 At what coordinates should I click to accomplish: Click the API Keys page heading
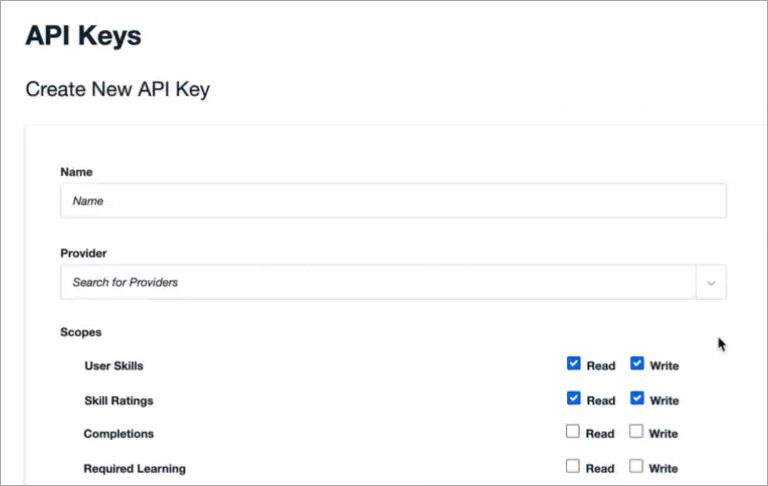tap(83, 37)
